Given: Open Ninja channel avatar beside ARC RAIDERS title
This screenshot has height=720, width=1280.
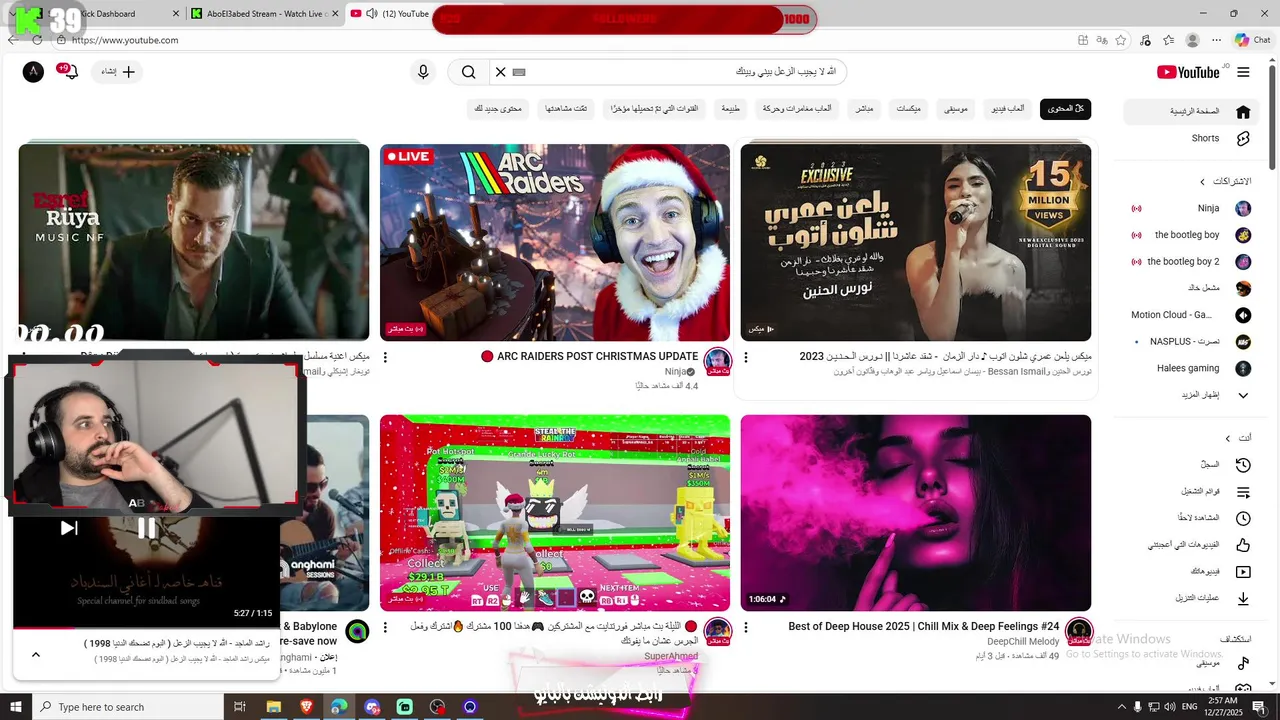Looking at the screenshot, I should coord(717,361).
